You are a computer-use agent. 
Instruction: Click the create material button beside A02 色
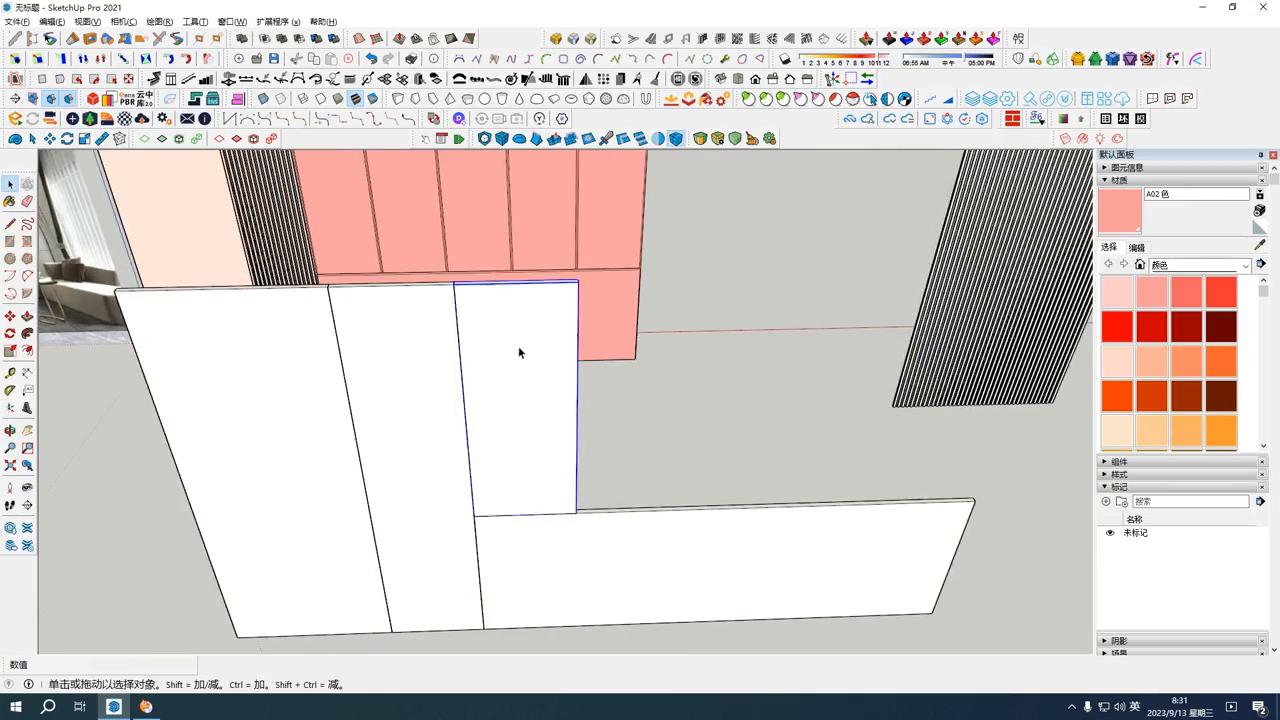pos(1259,195)
